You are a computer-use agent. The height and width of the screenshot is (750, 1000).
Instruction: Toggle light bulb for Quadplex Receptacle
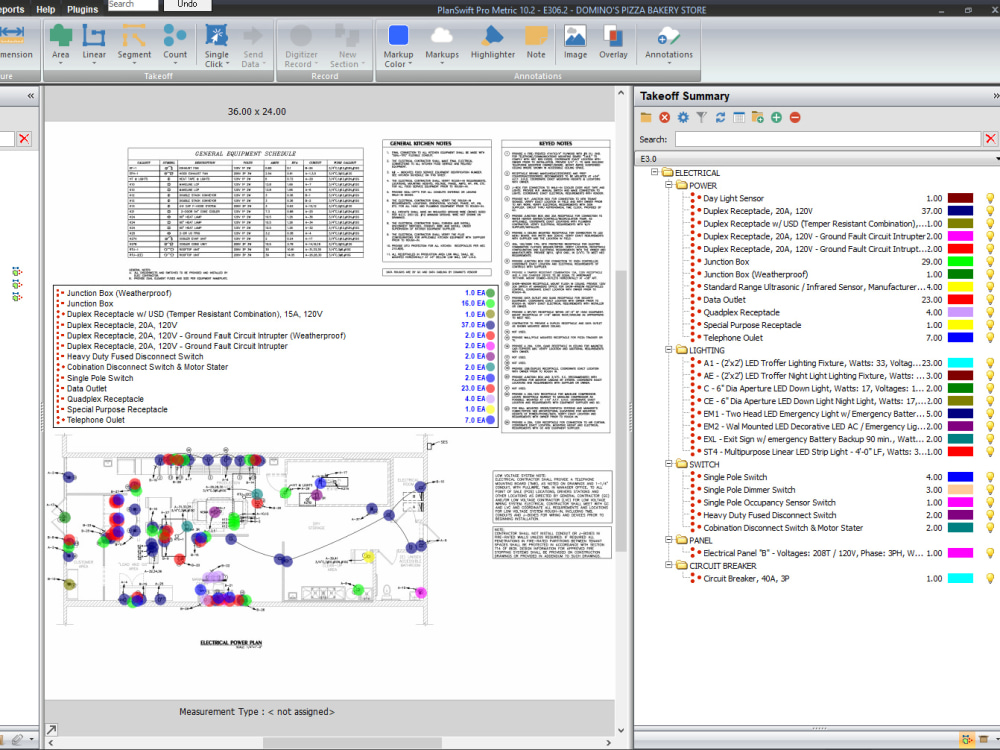pyautogui.click(x=990, y=312)
